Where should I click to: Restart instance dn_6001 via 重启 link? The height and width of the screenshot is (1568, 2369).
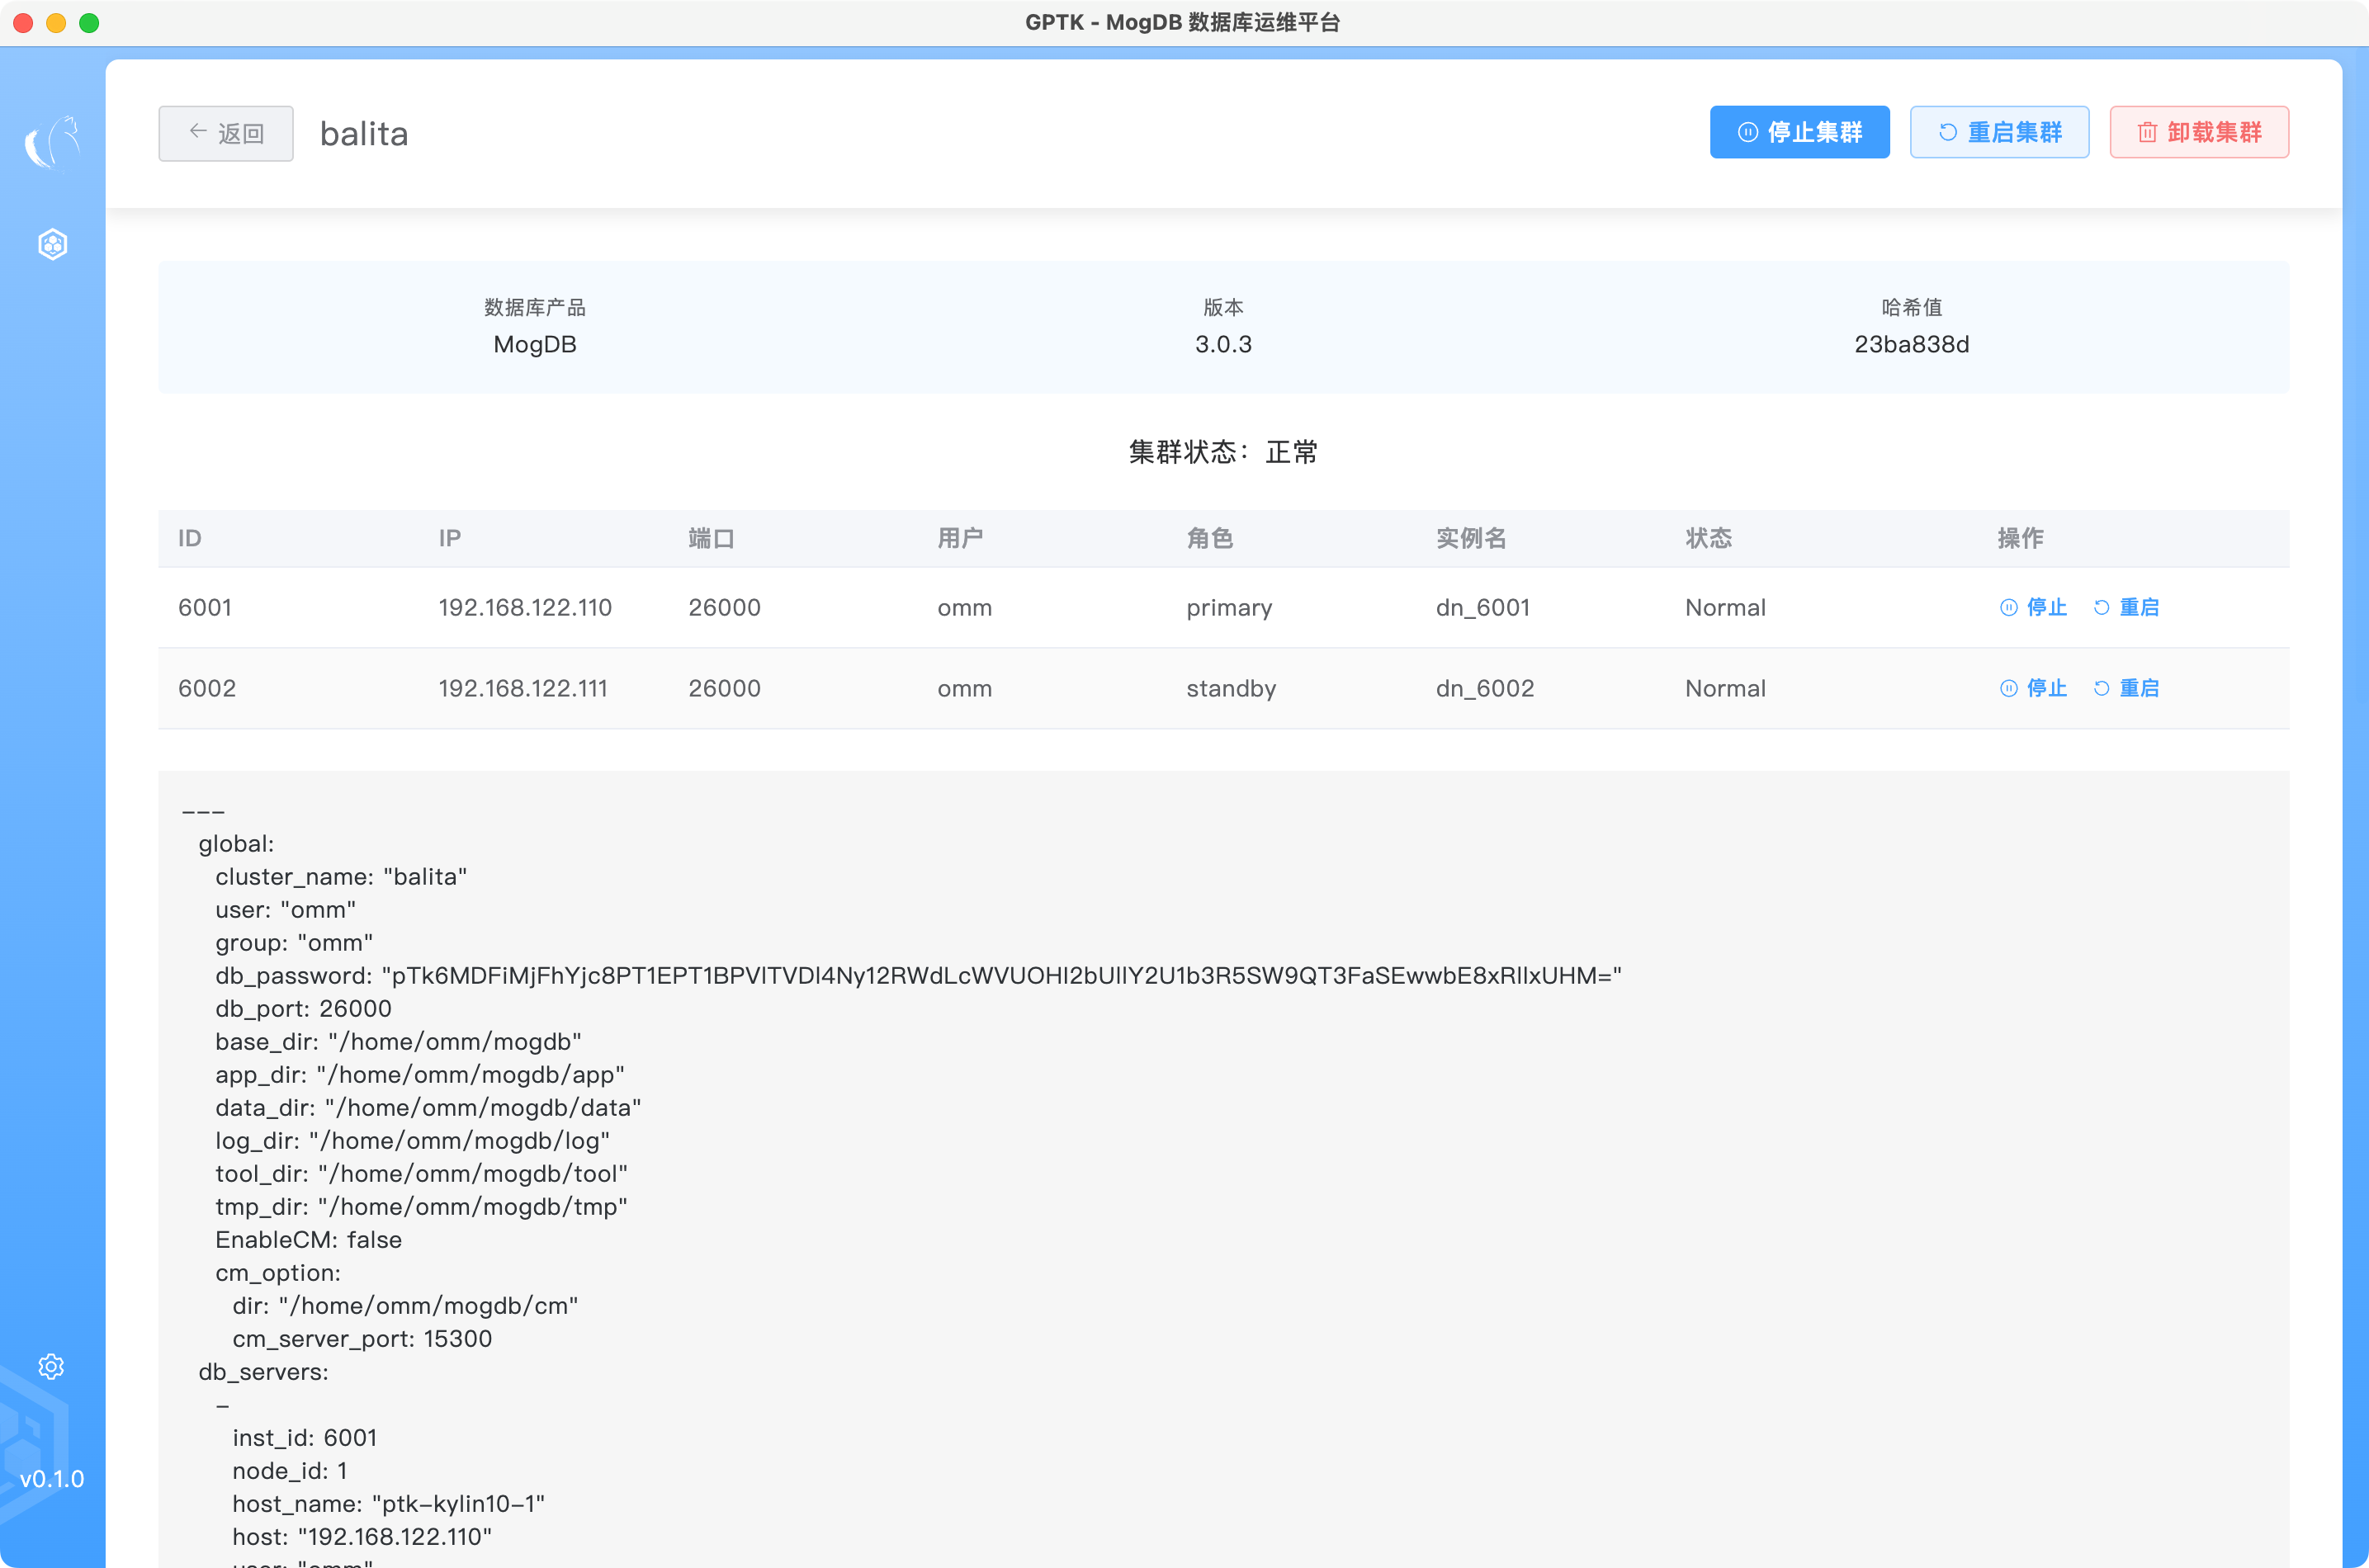(x=2126, y=607)
